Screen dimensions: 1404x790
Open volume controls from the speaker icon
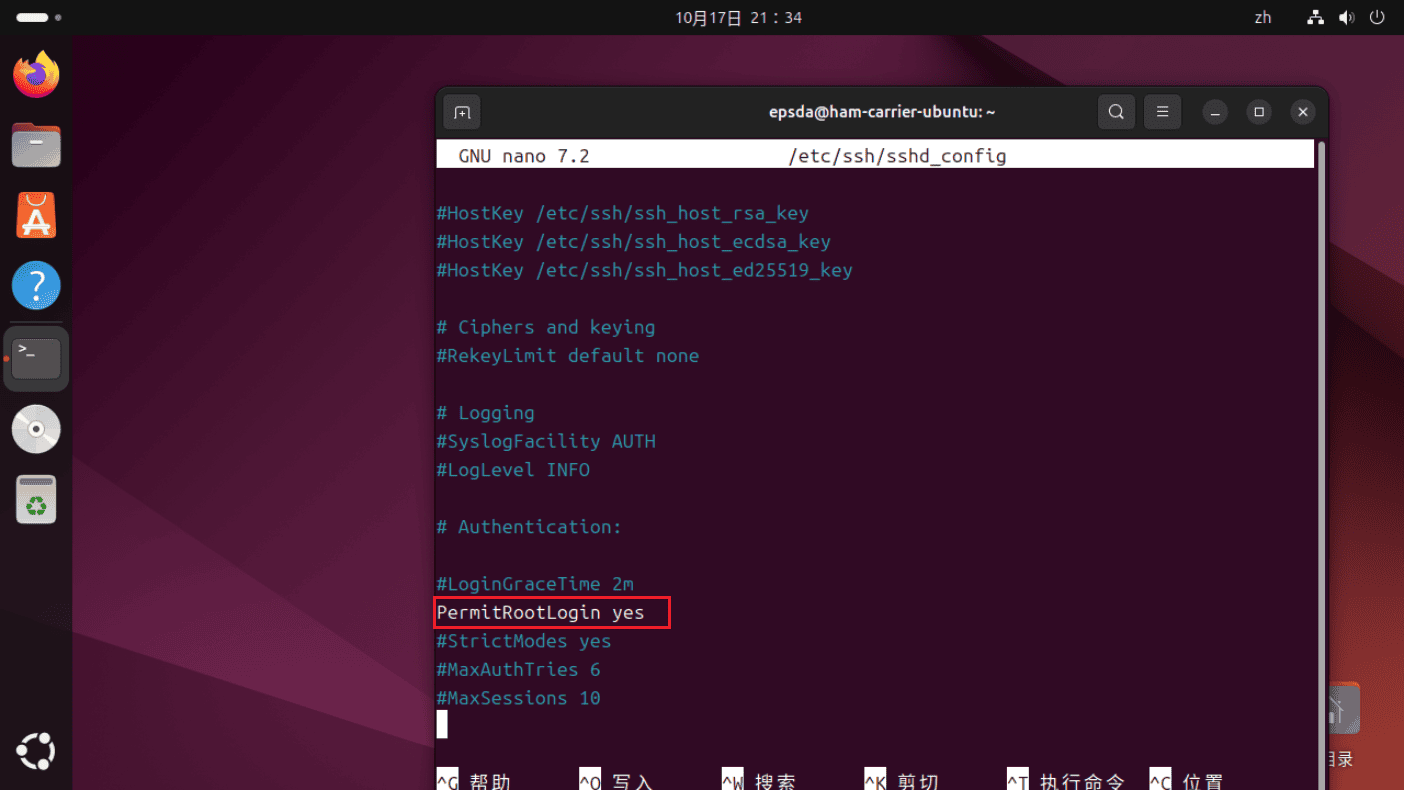point(1347,18)
